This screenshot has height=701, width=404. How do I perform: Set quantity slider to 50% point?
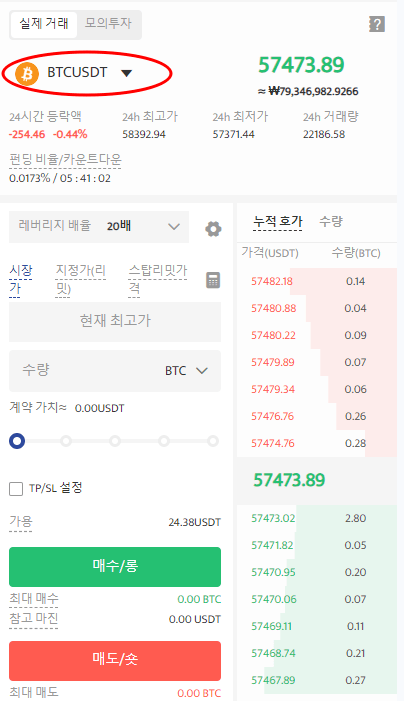[115, 441]
